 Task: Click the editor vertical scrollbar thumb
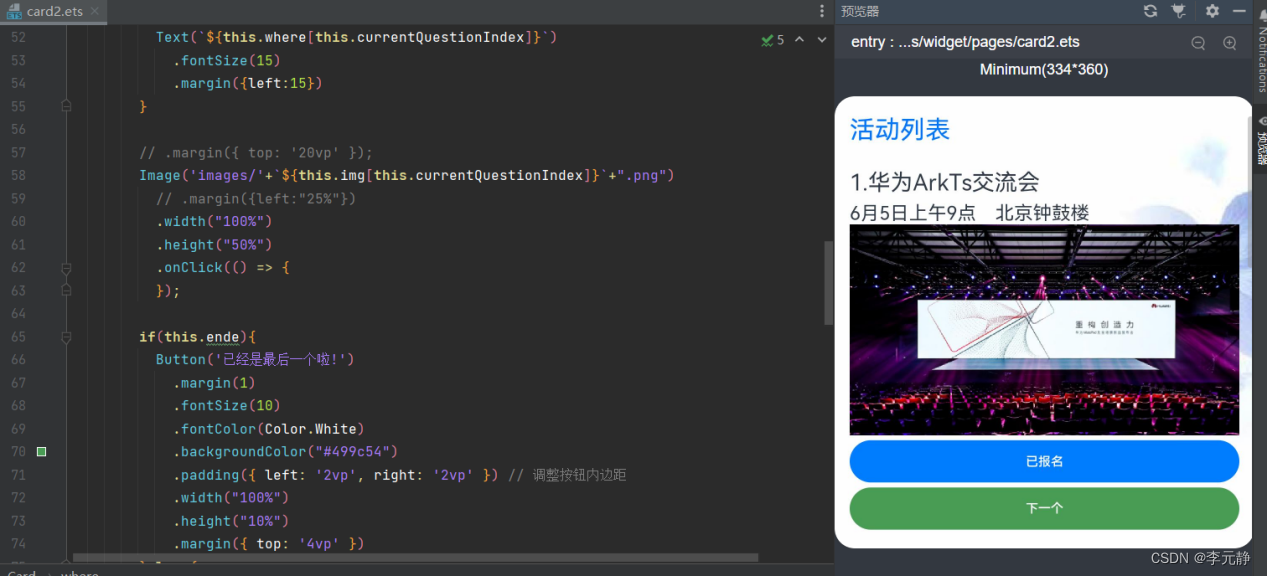(828, 282)
